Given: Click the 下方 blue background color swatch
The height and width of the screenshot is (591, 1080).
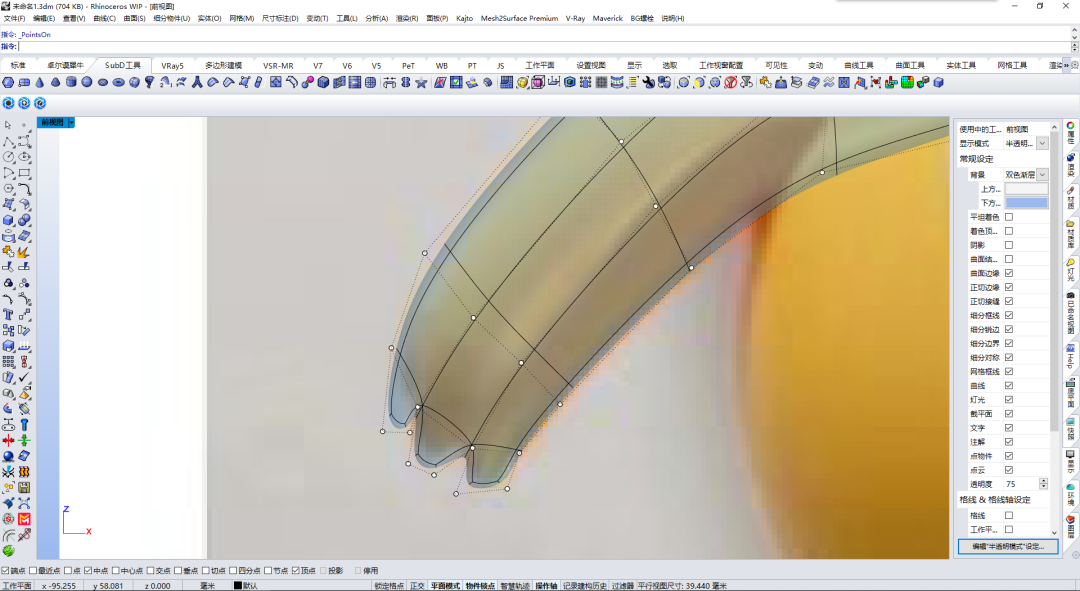Looking at the screenshot, I should 1026,203.
